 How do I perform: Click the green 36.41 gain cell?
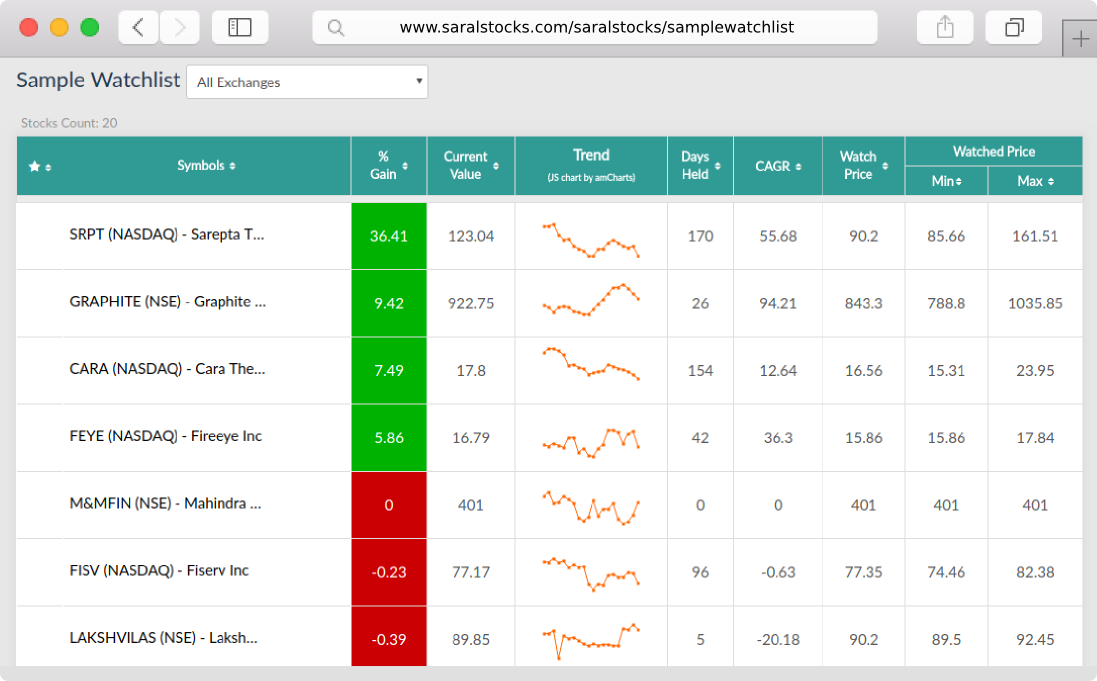[x=389, y=236]
